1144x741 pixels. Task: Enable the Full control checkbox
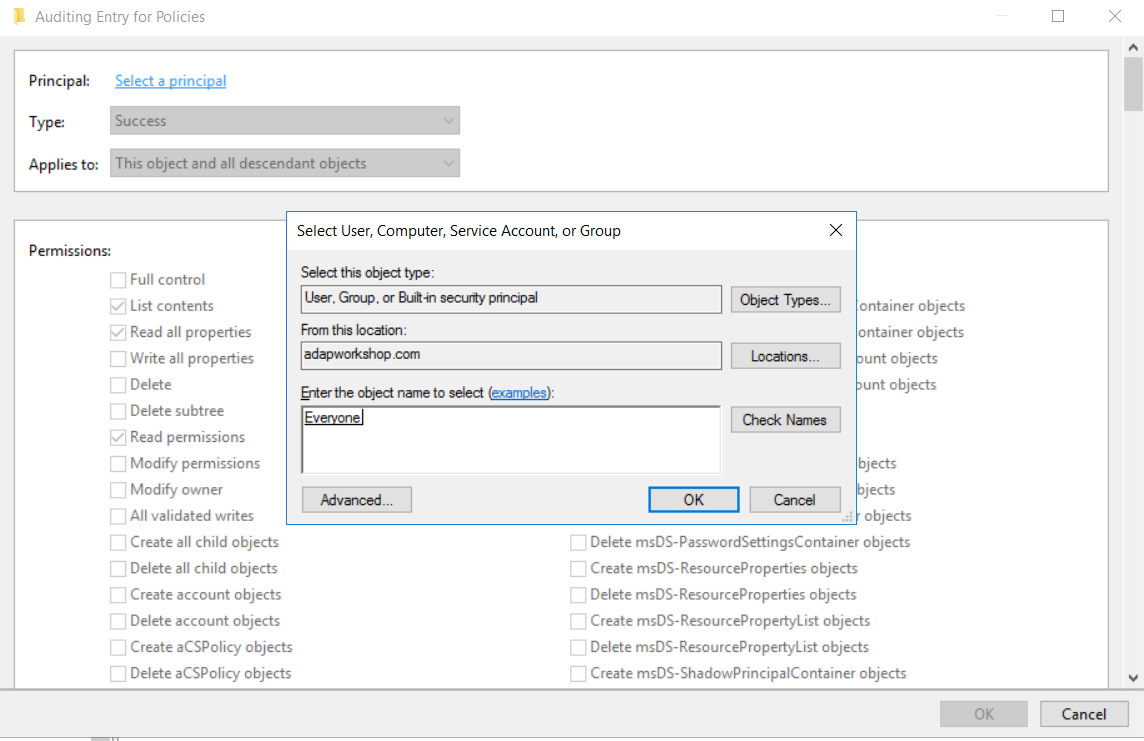[117, 279]
